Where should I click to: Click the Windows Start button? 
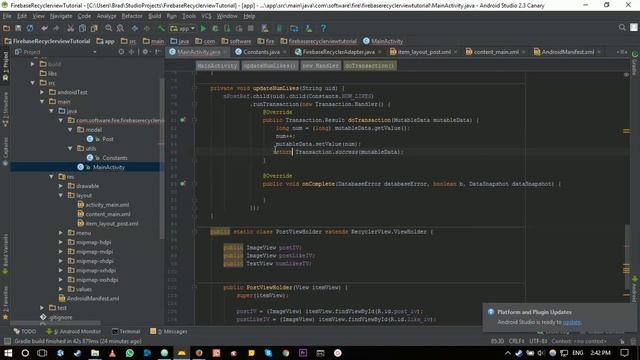click(x=8, y=353)
